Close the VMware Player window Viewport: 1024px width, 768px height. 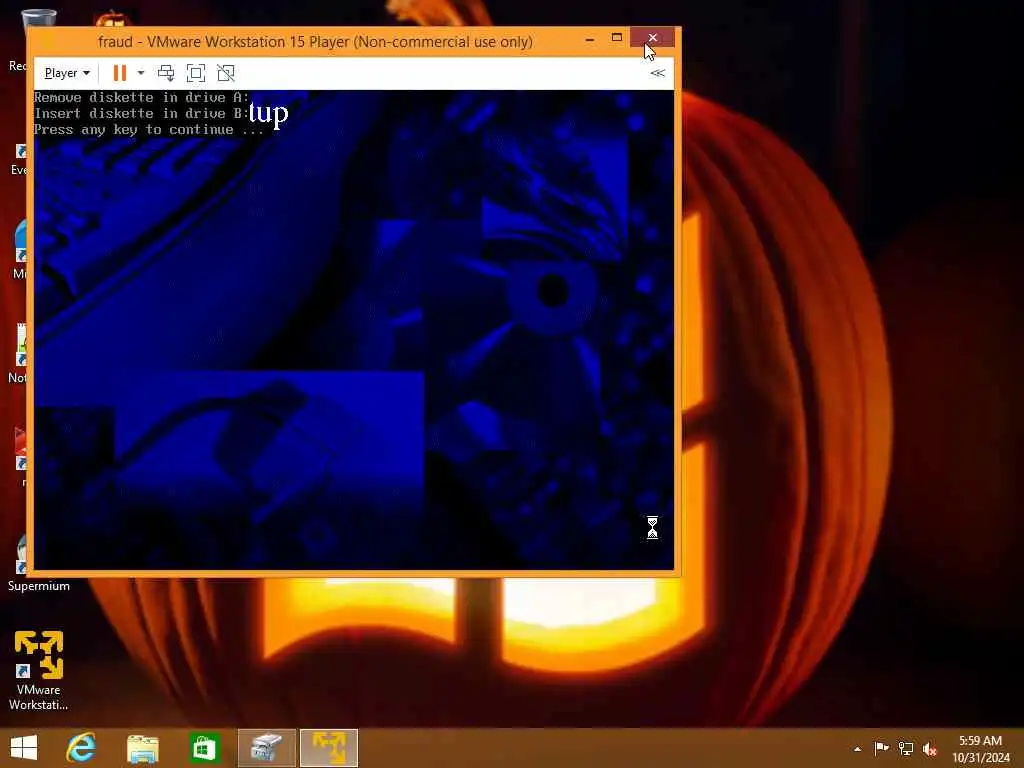pyautogui.click(x=652, y=38)
